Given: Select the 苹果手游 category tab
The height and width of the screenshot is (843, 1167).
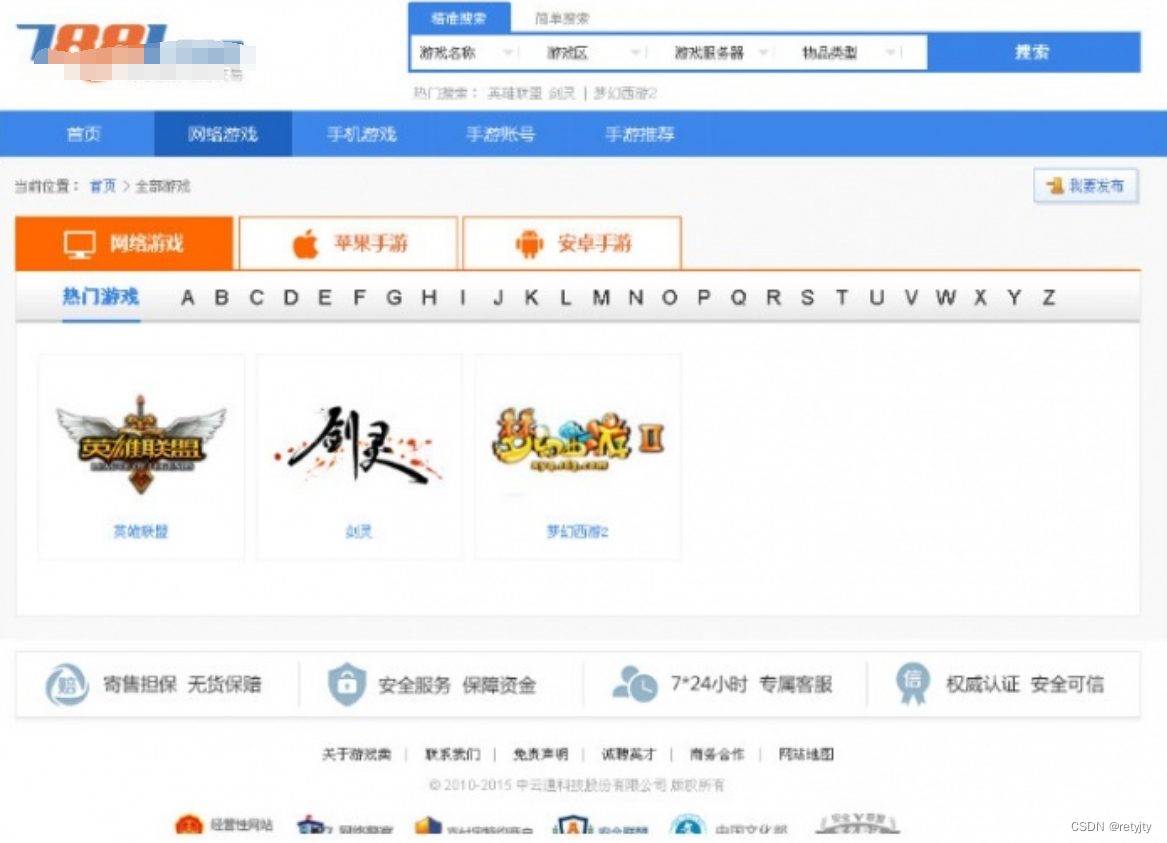Looking at the screenshot, I should [348, 243].
